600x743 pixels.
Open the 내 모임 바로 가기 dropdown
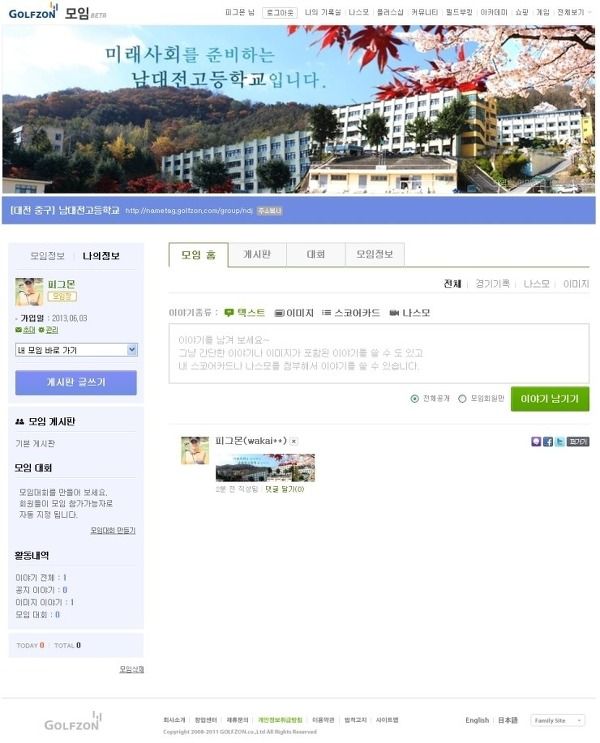[x=76, y=350]
